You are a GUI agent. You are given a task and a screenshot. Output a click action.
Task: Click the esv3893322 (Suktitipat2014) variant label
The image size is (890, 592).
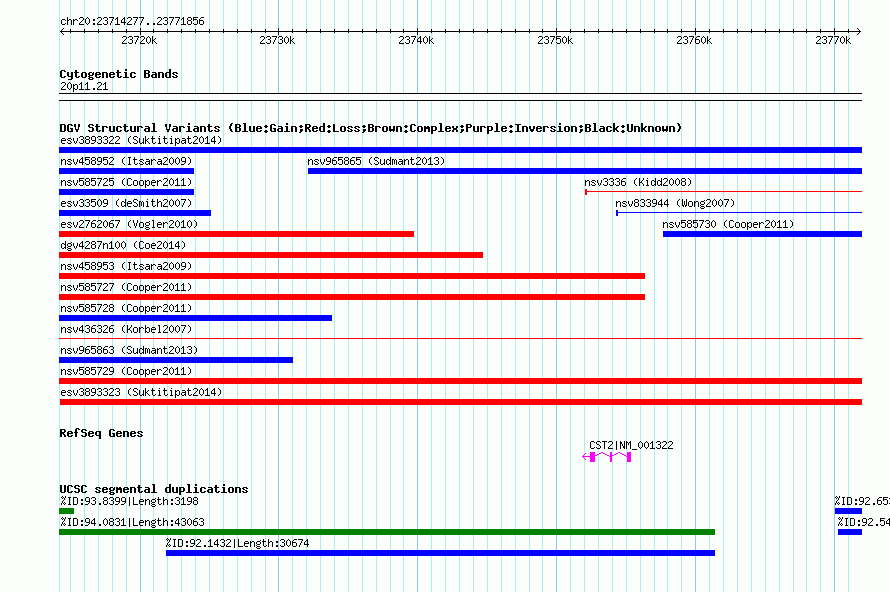141,140
